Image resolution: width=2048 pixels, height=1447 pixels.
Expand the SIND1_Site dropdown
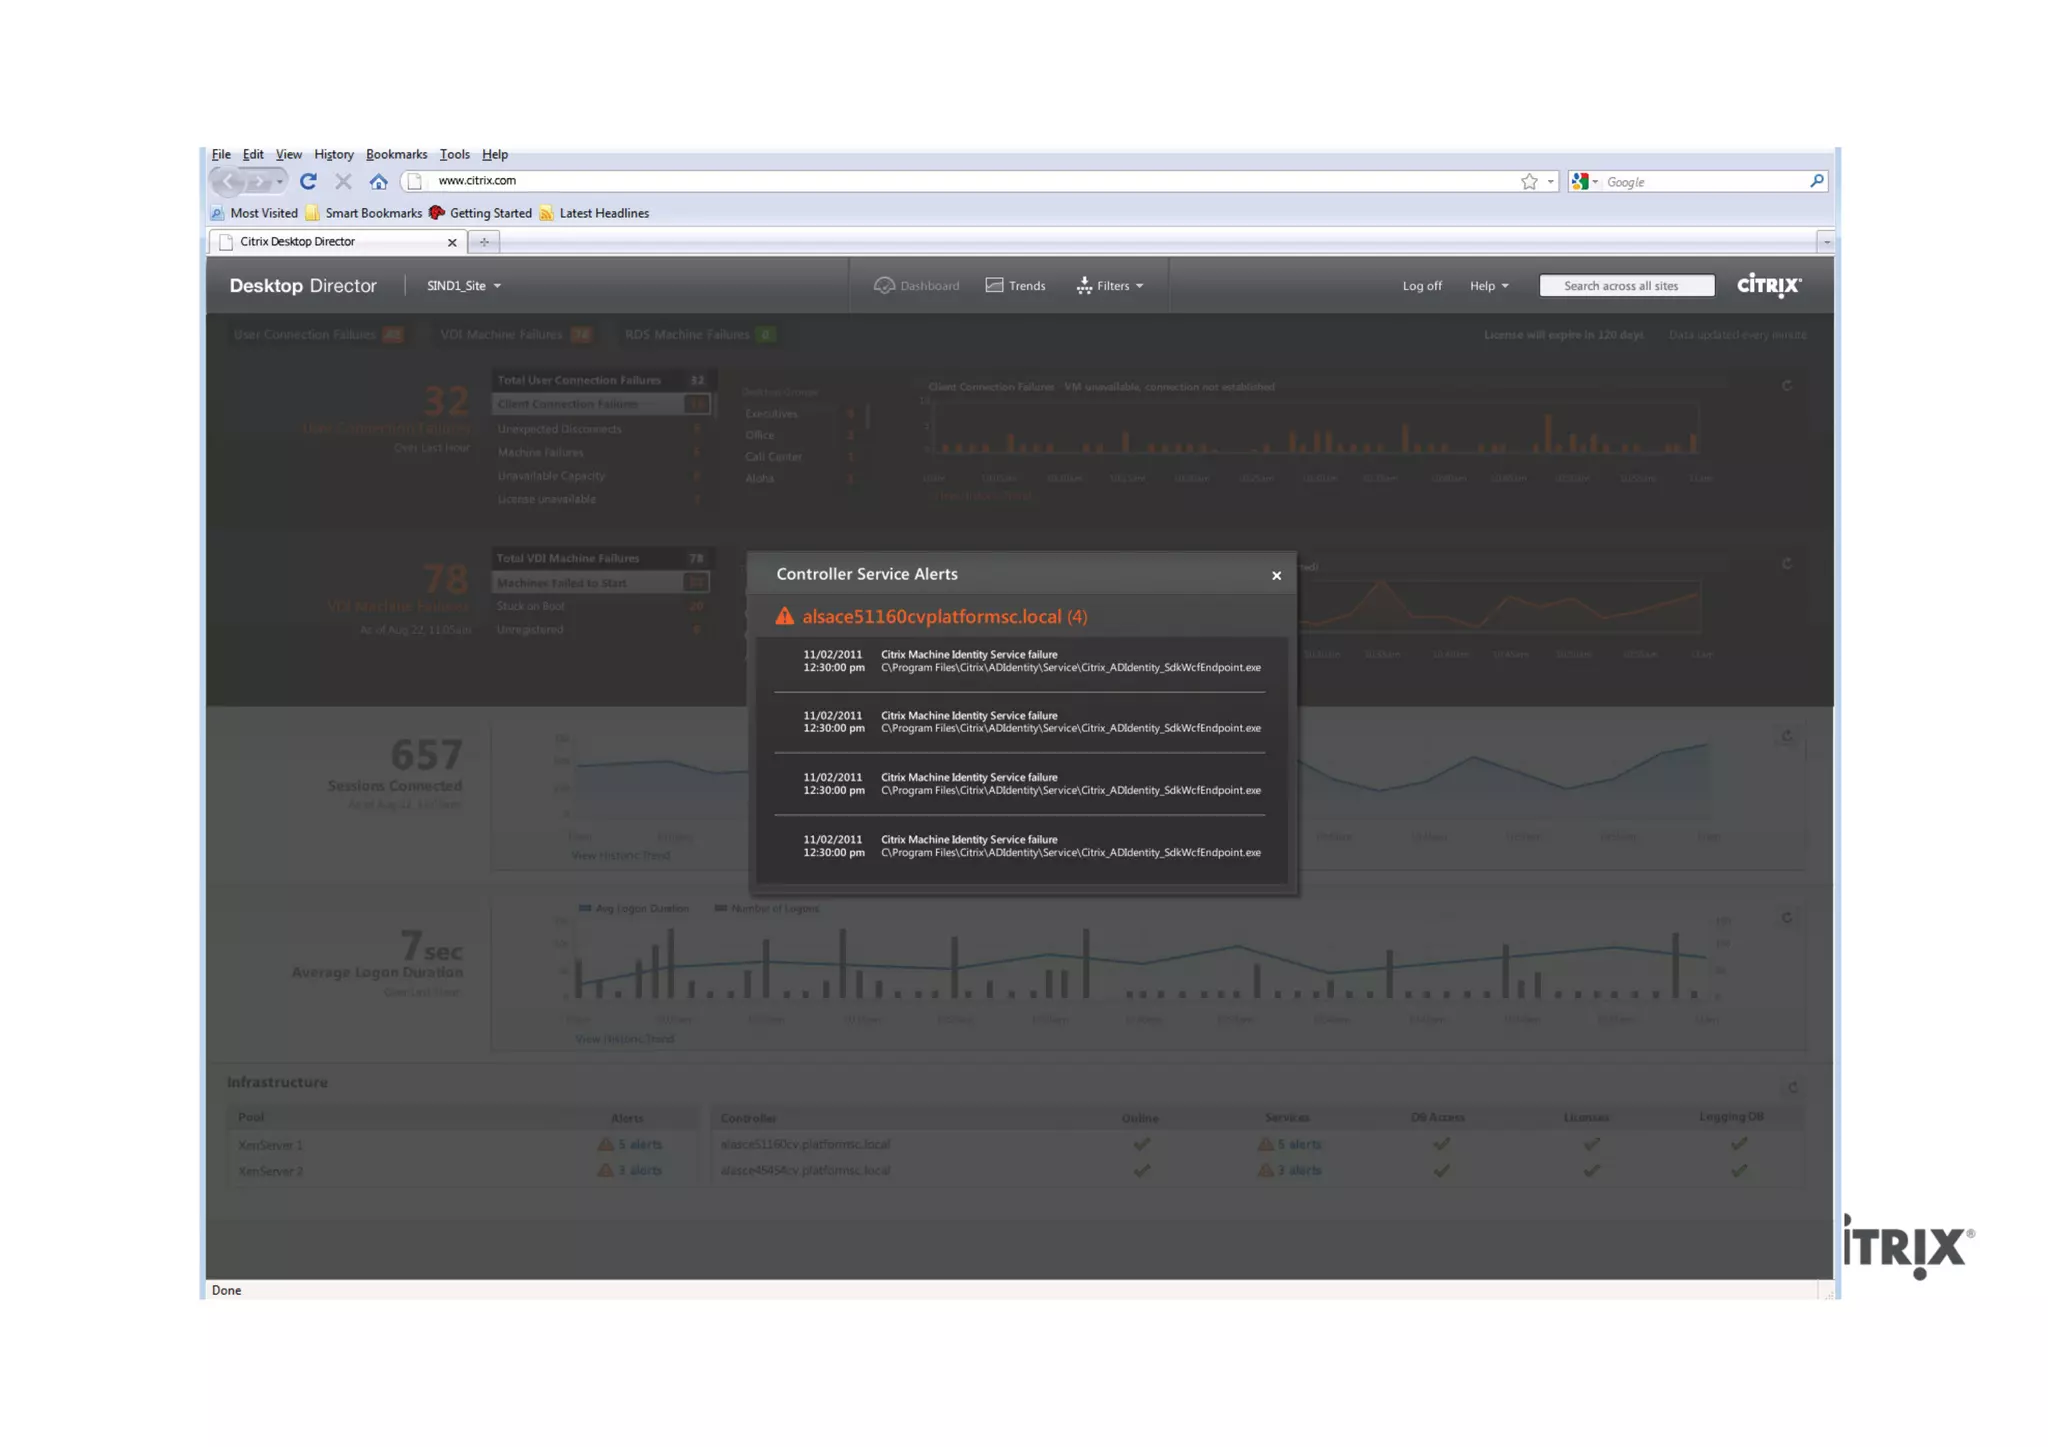tap(464, 286)
